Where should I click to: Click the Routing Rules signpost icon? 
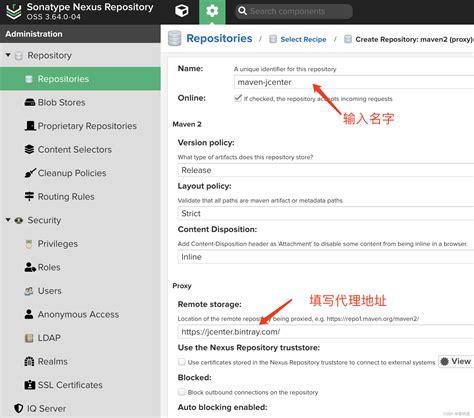tap(29, 196)
